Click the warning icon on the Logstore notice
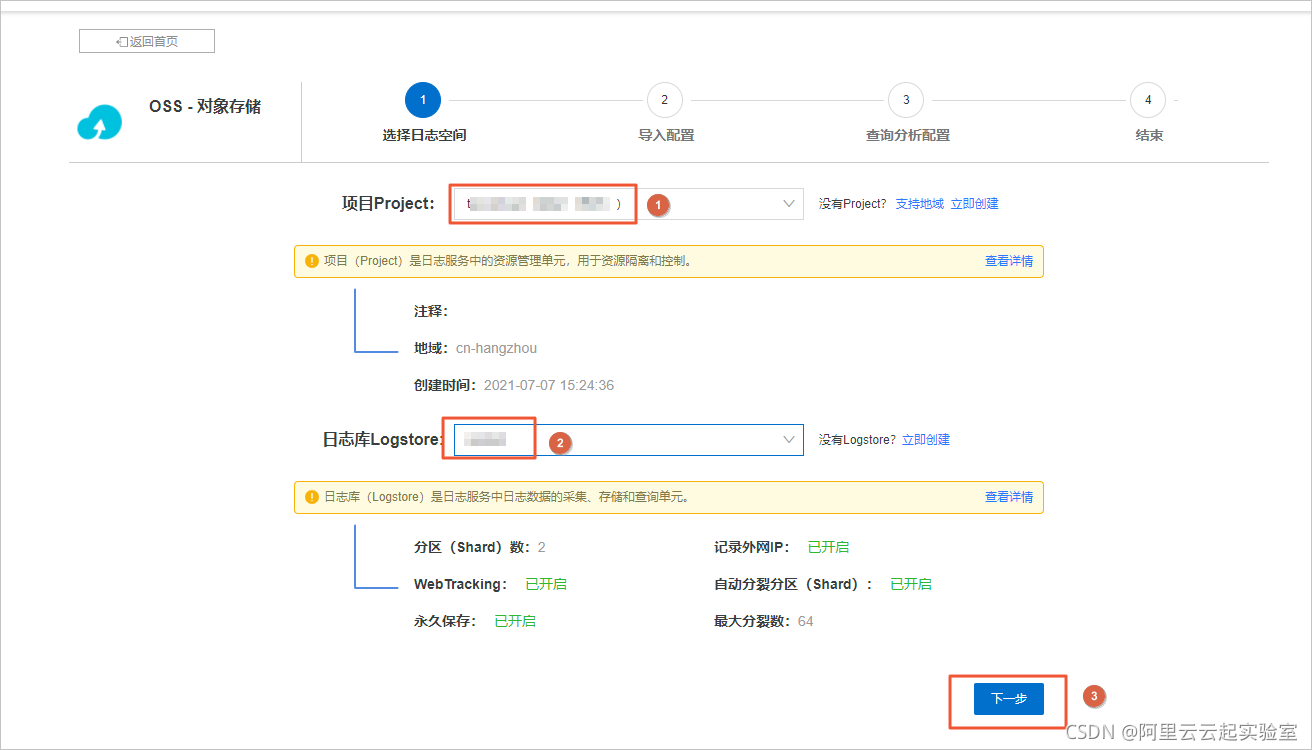The image size is (1312, 750). coord(313,497)
